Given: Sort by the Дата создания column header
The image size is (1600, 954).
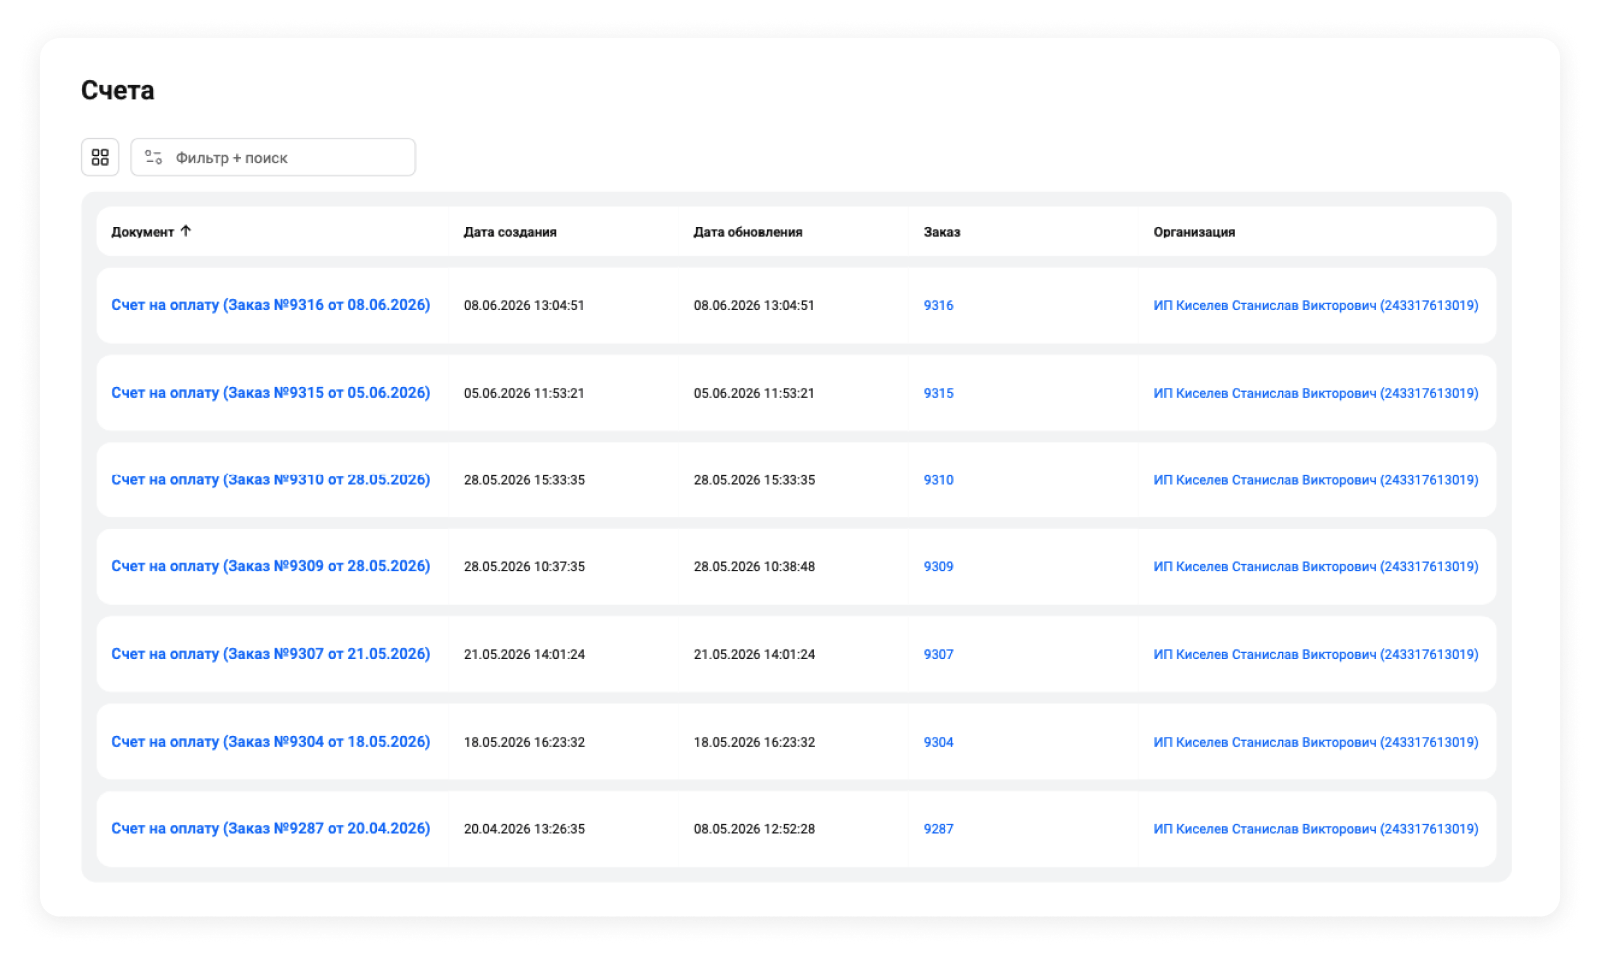Looking at the screenshot, I should pyautogui.click(x=510, y=232).
